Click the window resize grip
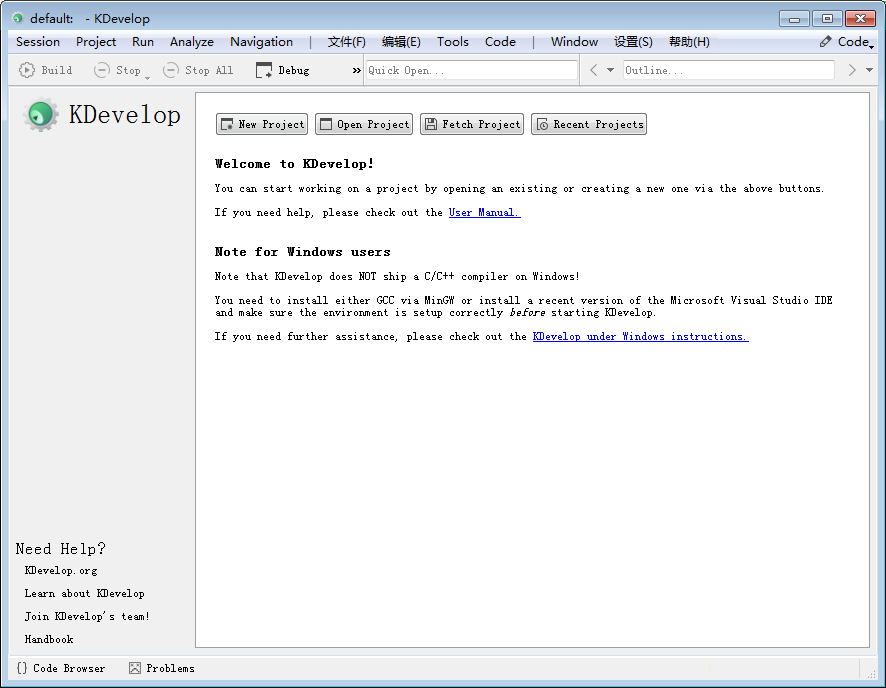 (872, 674)
